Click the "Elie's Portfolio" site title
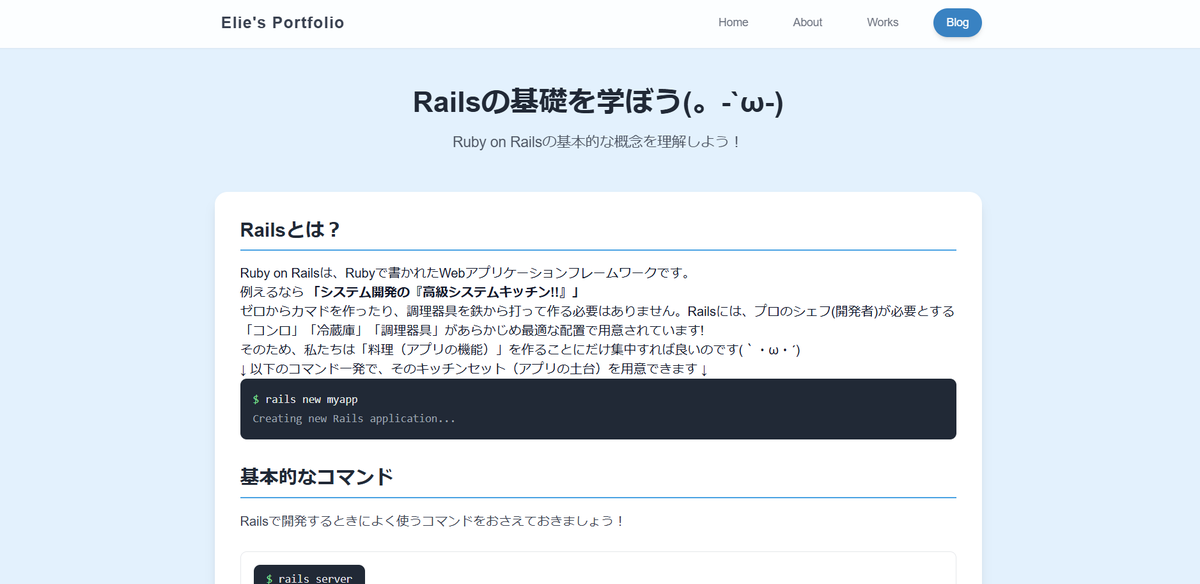This screenshot has height=584, width=1200. (282, 22)
